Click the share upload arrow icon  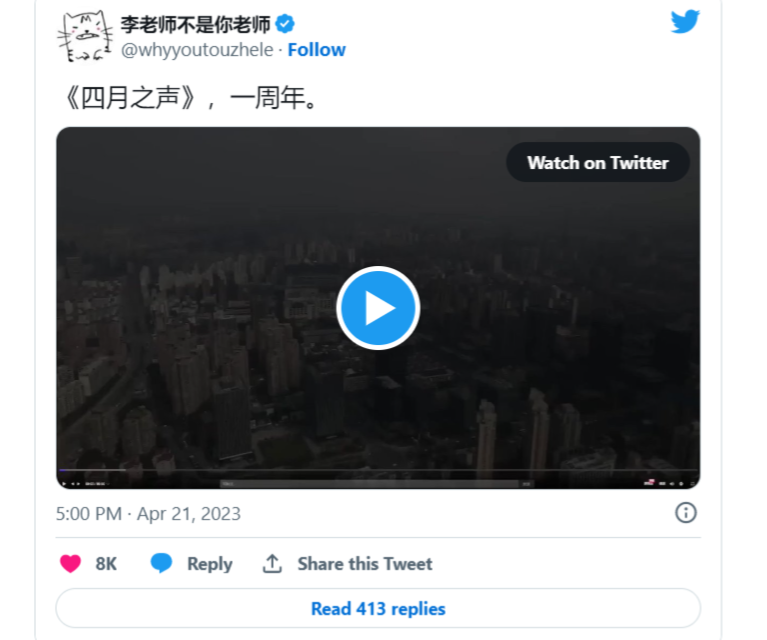(x=272, y=564)
